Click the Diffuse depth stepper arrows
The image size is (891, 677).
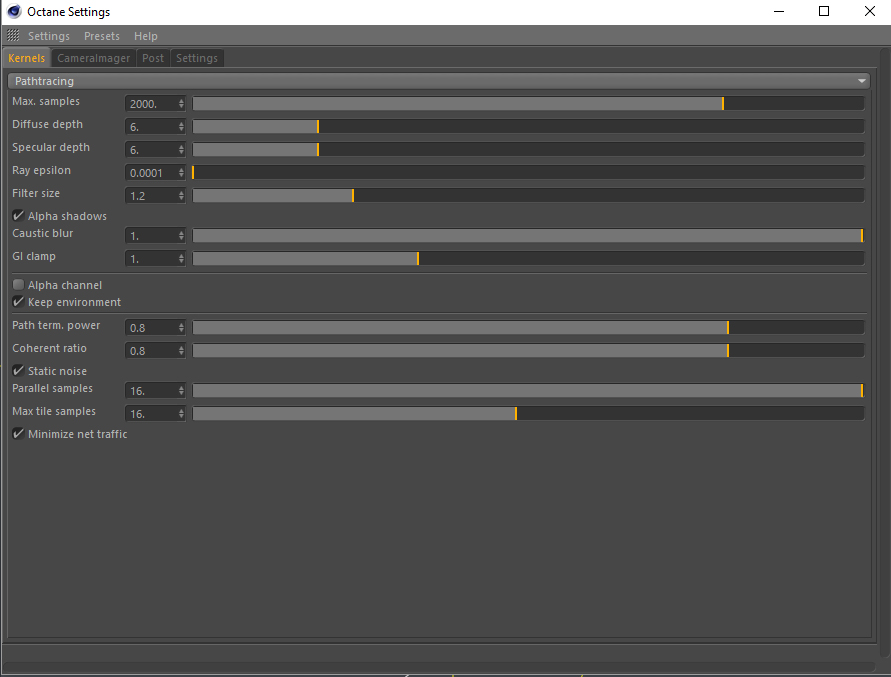(181, 126)
